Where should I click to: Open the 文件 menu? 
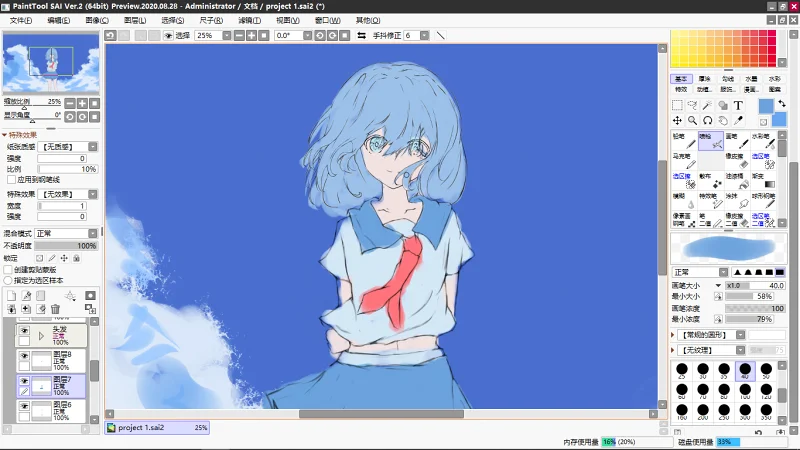(21, 20)
